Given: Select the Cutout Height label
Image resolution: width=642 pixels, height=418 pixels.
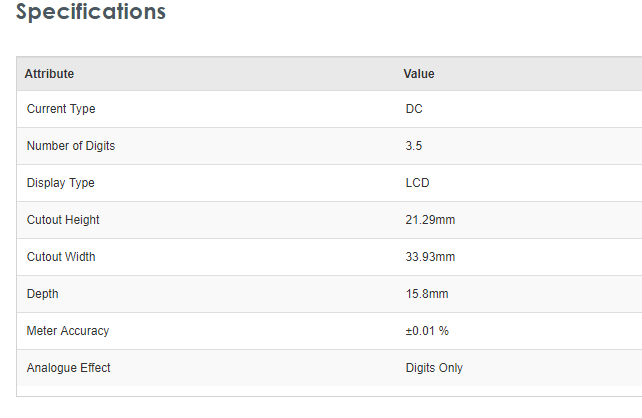Looking at the screenshot, I should 63,220.
